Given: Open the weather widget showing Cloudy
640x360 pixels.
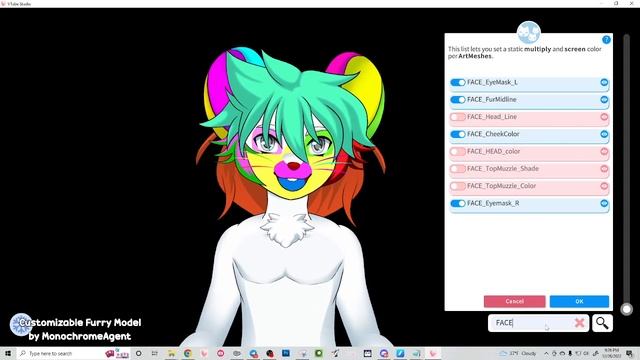Looking at the screenshot, I should pyautogui.click(x=518, y=353).
